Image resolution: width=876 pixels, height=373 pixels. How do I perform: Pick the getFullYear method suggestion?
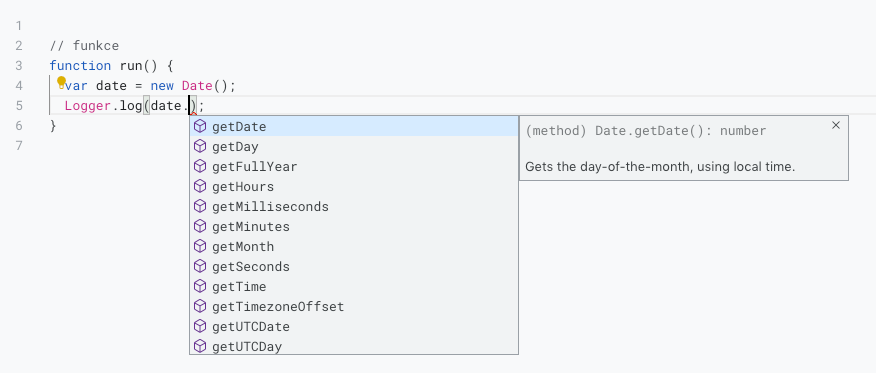[x=354, y=166]
